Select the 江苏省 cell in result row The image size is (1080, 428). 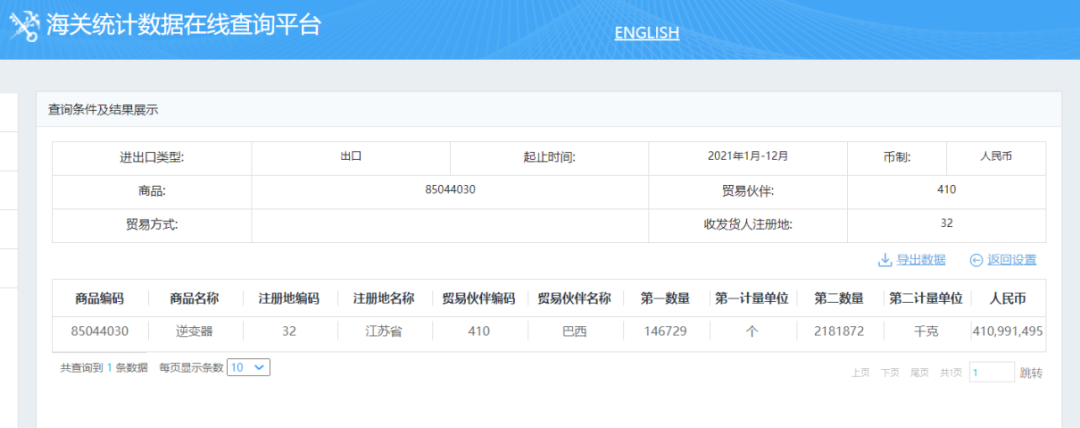[382, 331]
